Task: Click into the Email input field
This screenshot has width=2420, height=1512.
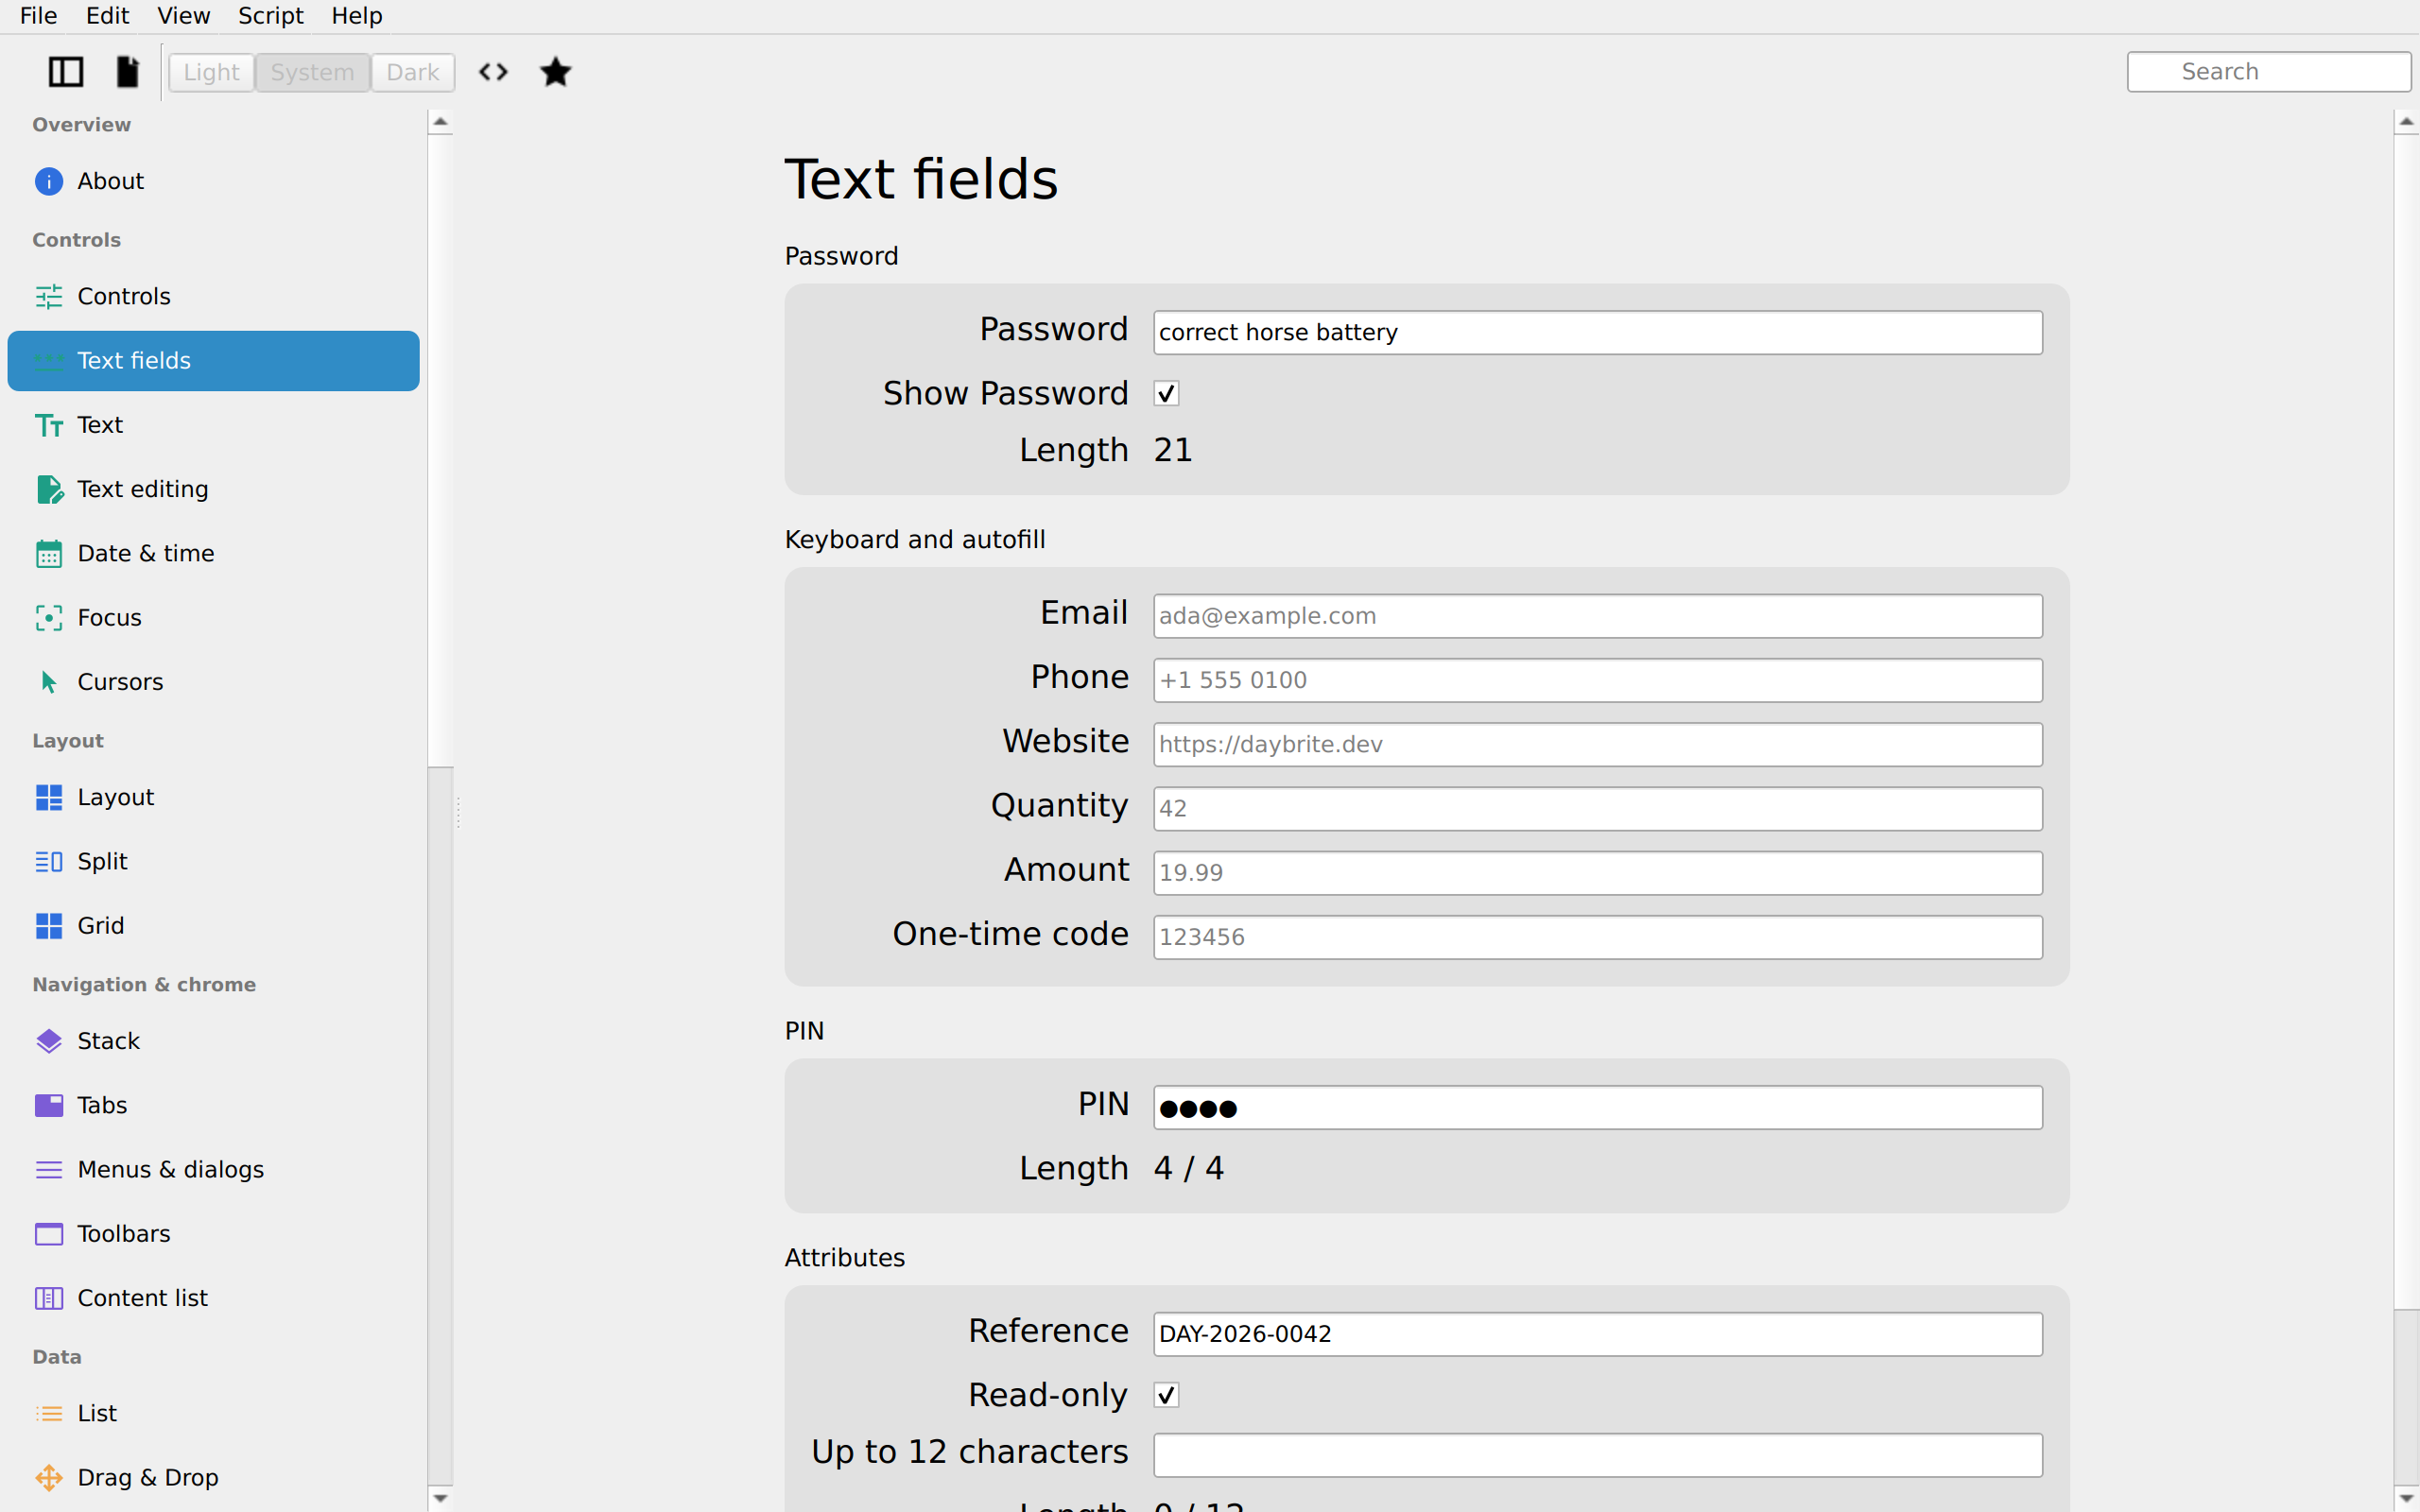Action: point(1597,616)
